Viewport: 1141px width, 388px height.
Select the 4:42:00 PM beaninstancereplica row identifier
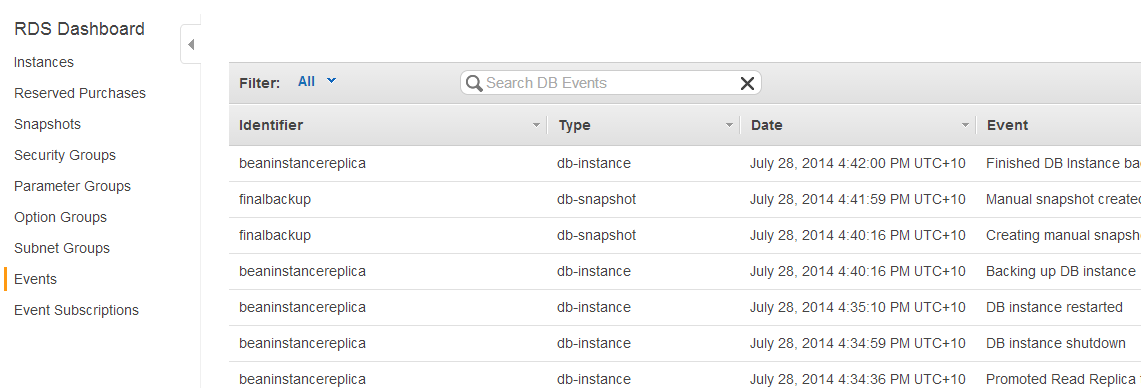[302, 164]
